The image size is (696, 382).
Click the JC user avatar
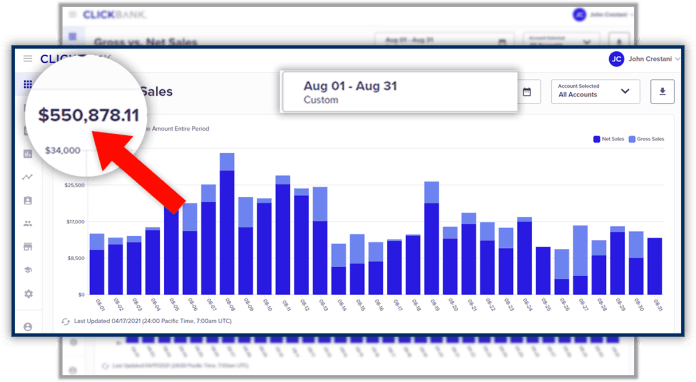(x=616, y=59)
